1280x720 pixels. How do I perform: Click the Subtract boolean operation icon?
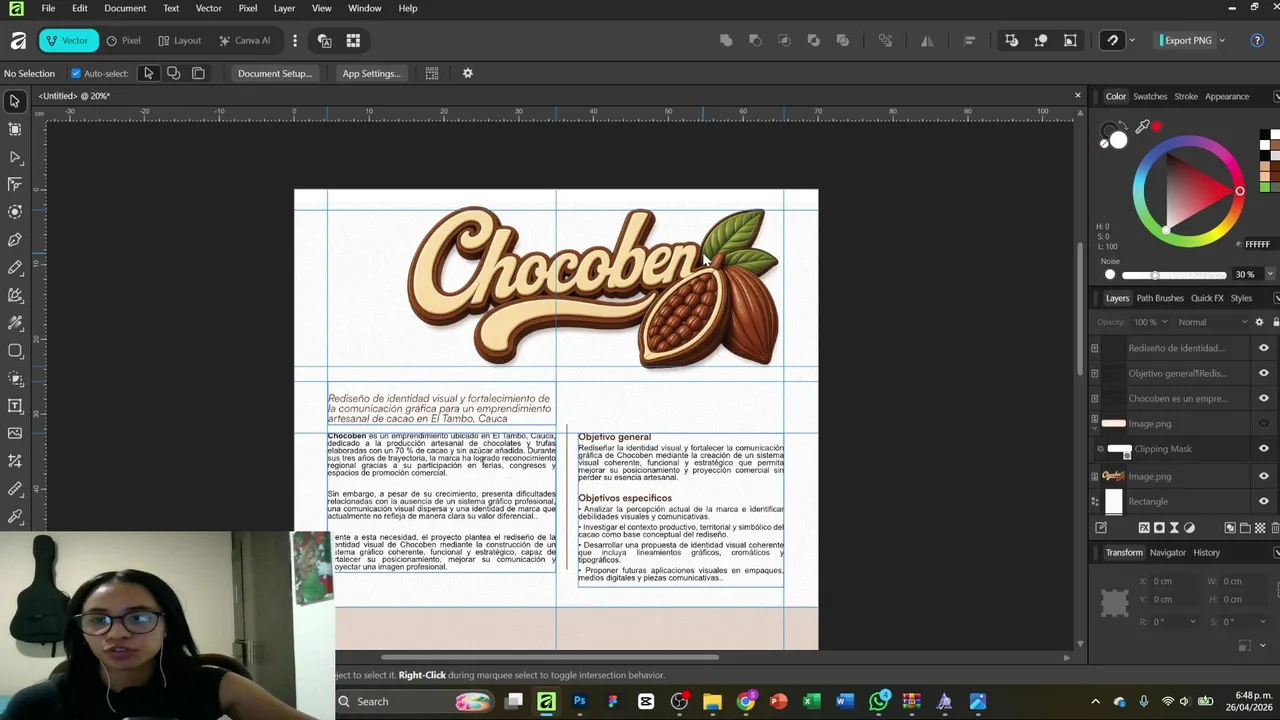click(x=755, y=40)
